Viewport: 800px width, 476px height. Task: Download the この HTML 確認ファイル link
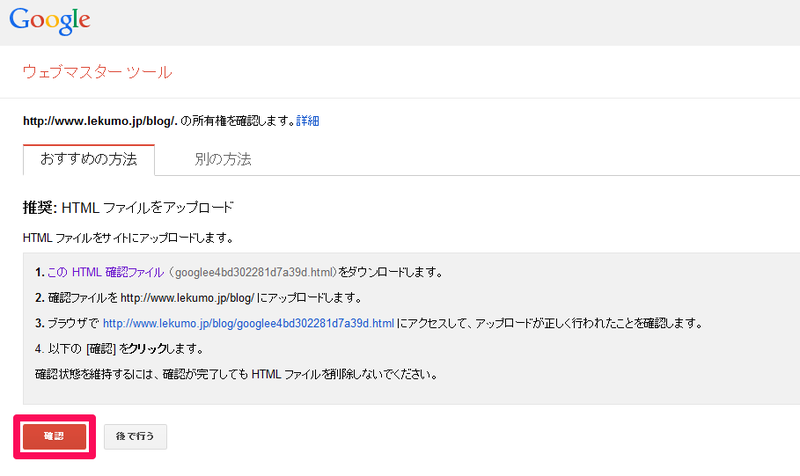106,272
